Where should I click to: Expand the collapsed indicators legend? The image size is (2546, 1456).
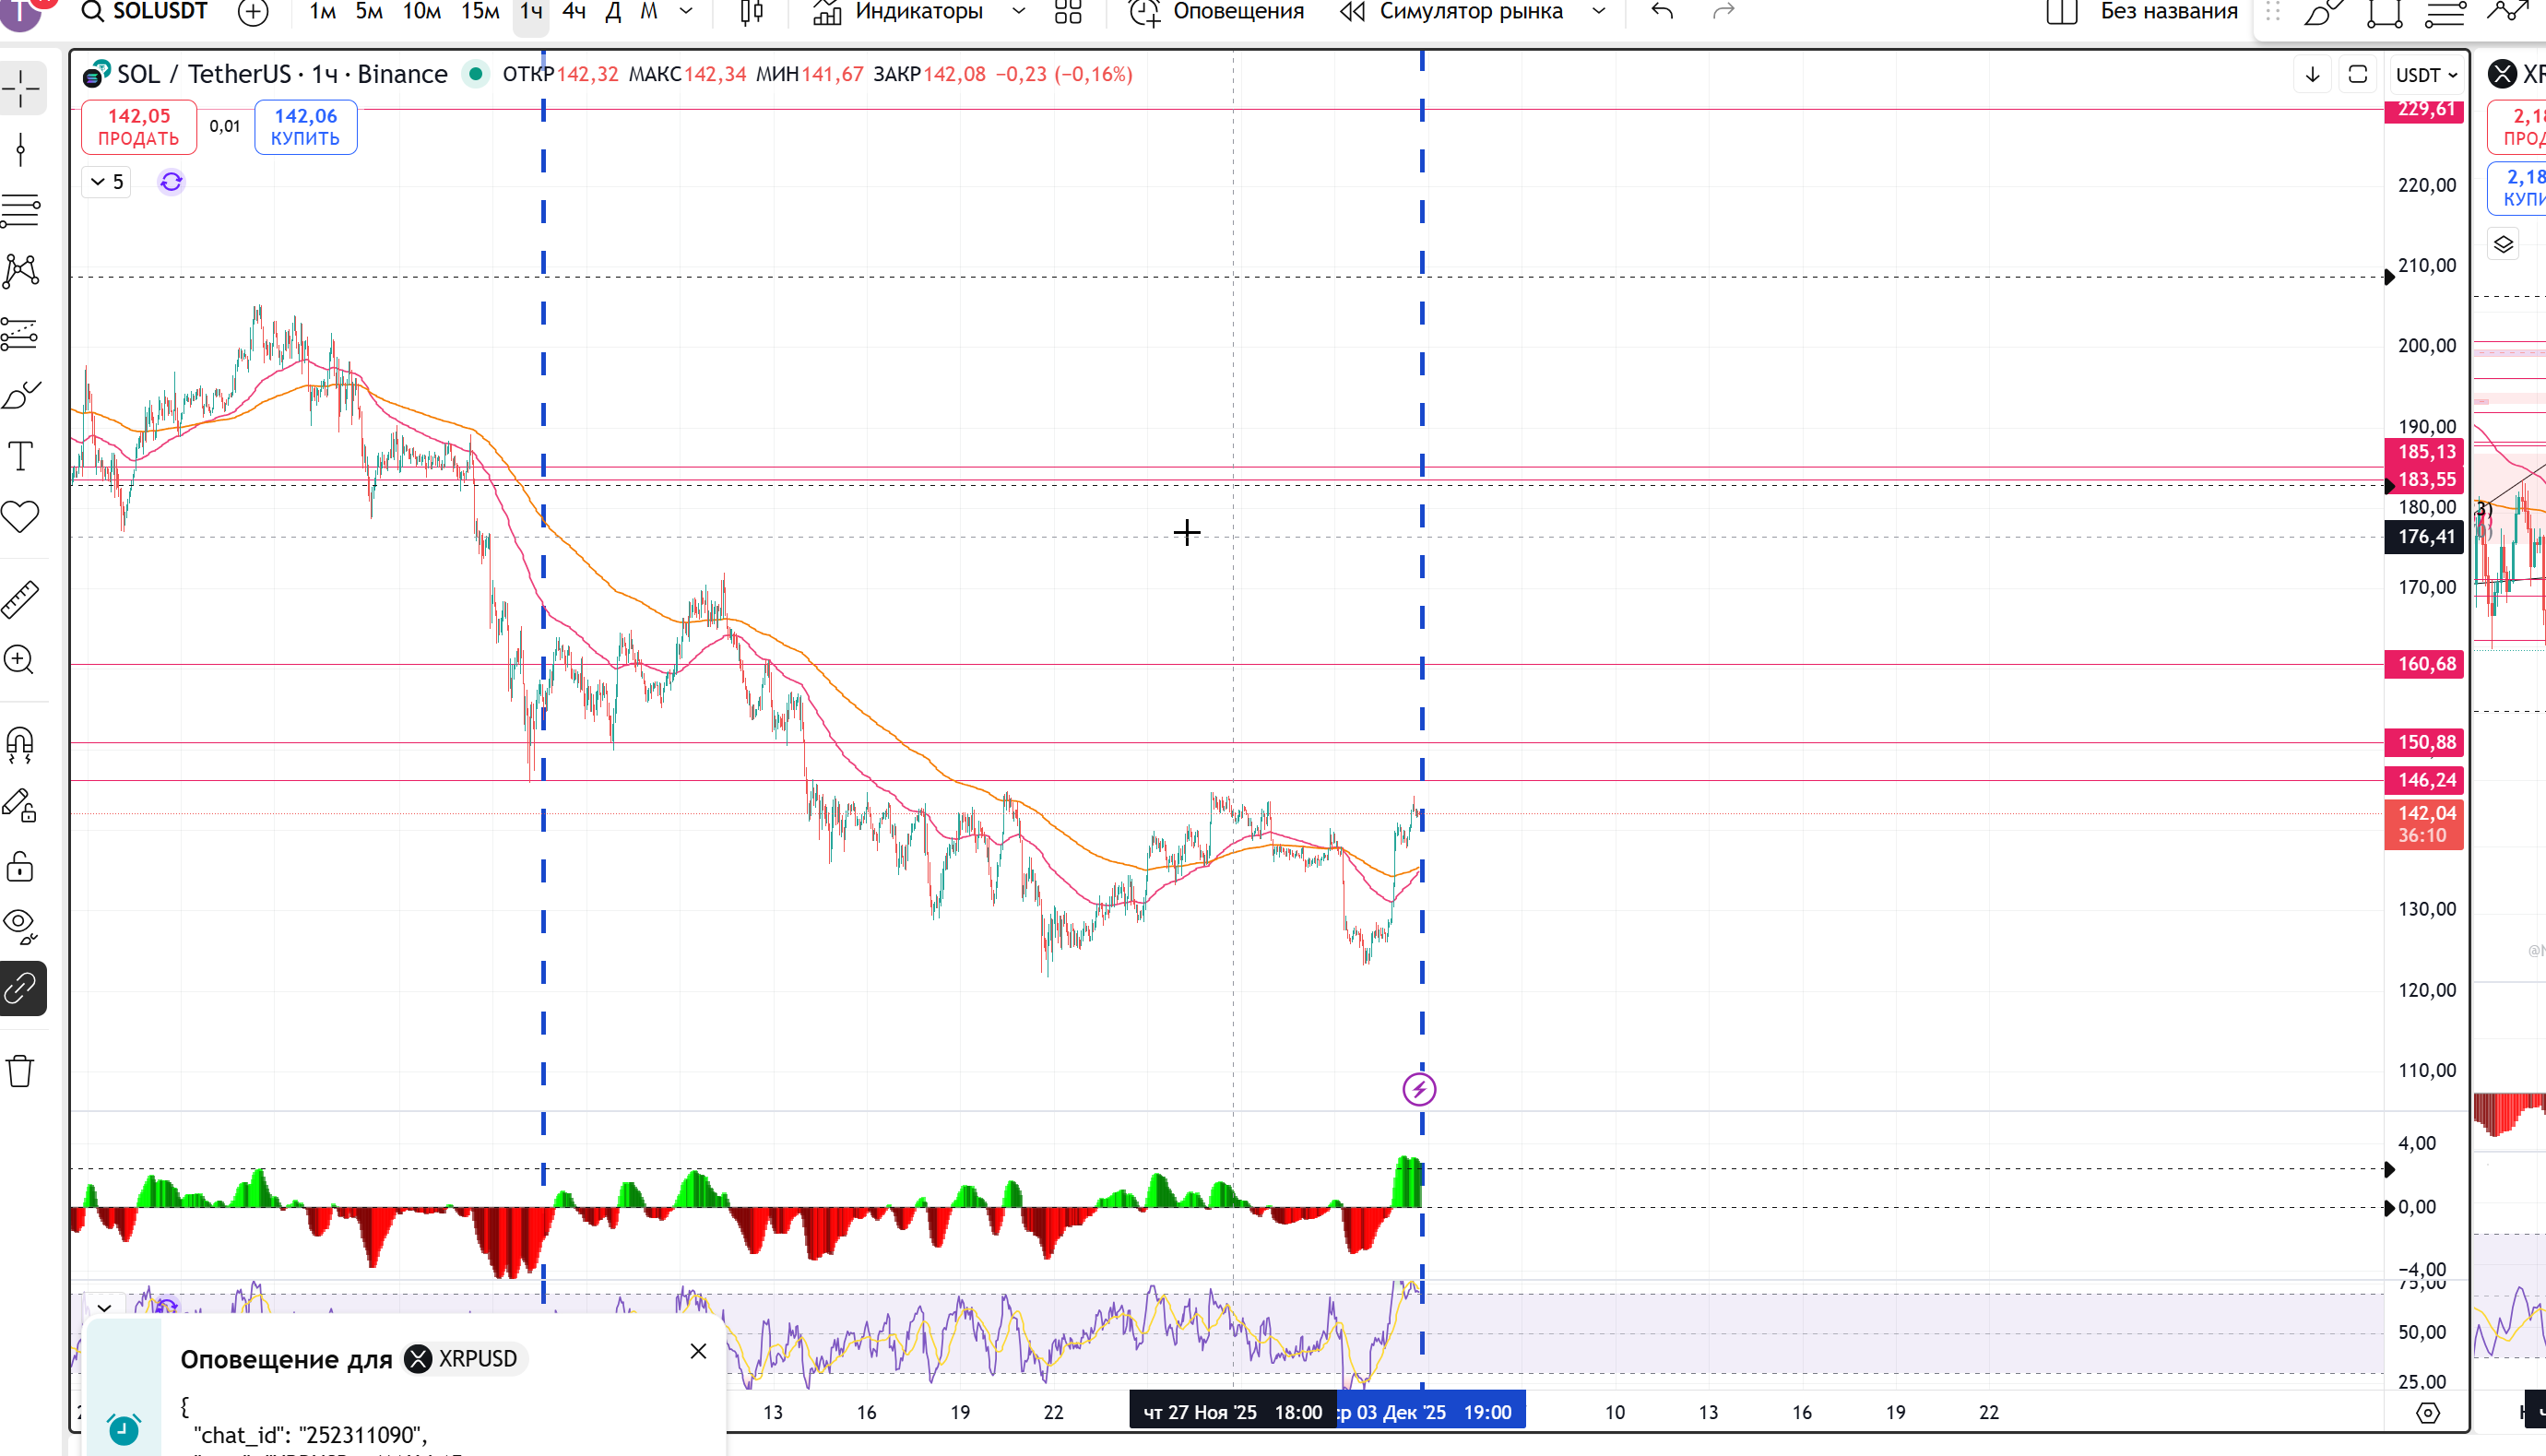pos(106,182)
